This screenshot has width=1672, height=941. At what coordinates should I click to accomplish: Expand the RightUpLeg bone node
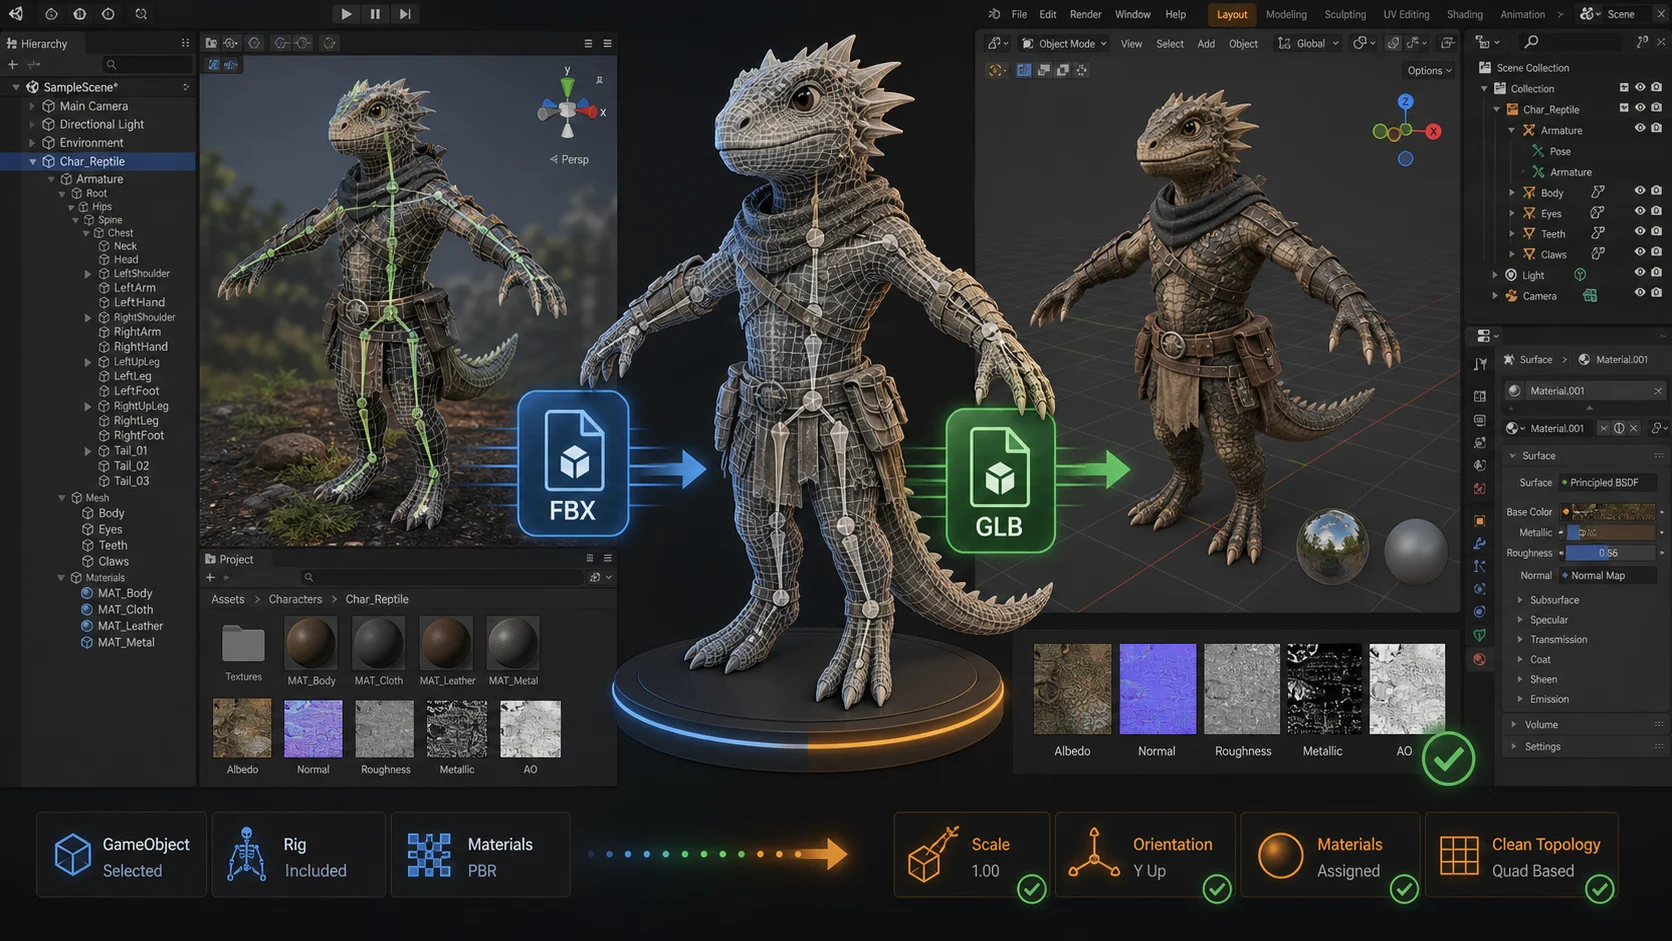[88, 407]
